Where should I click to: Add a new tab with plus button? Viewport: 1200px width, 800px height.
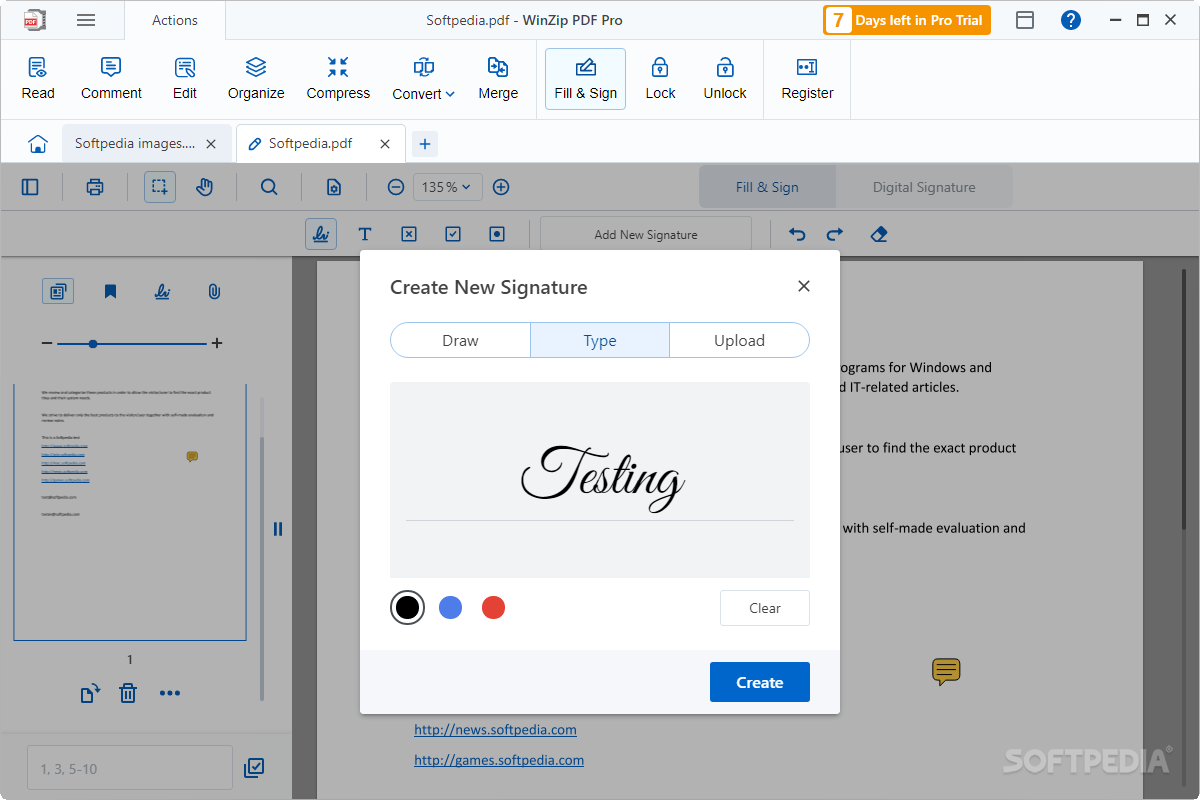click(425, 144)
